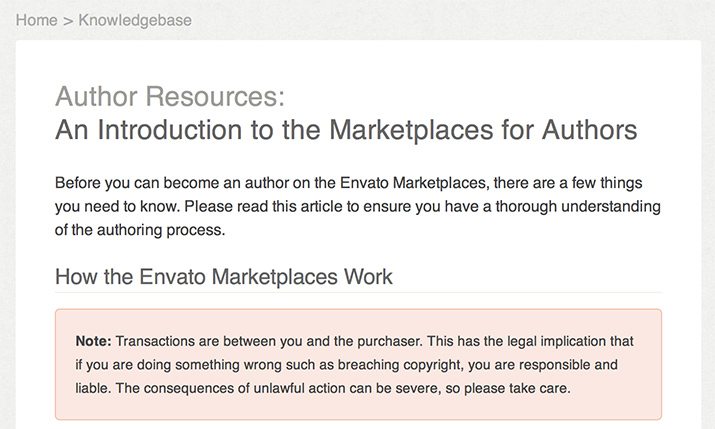Click the 'of the authoring process.' line

140,230
